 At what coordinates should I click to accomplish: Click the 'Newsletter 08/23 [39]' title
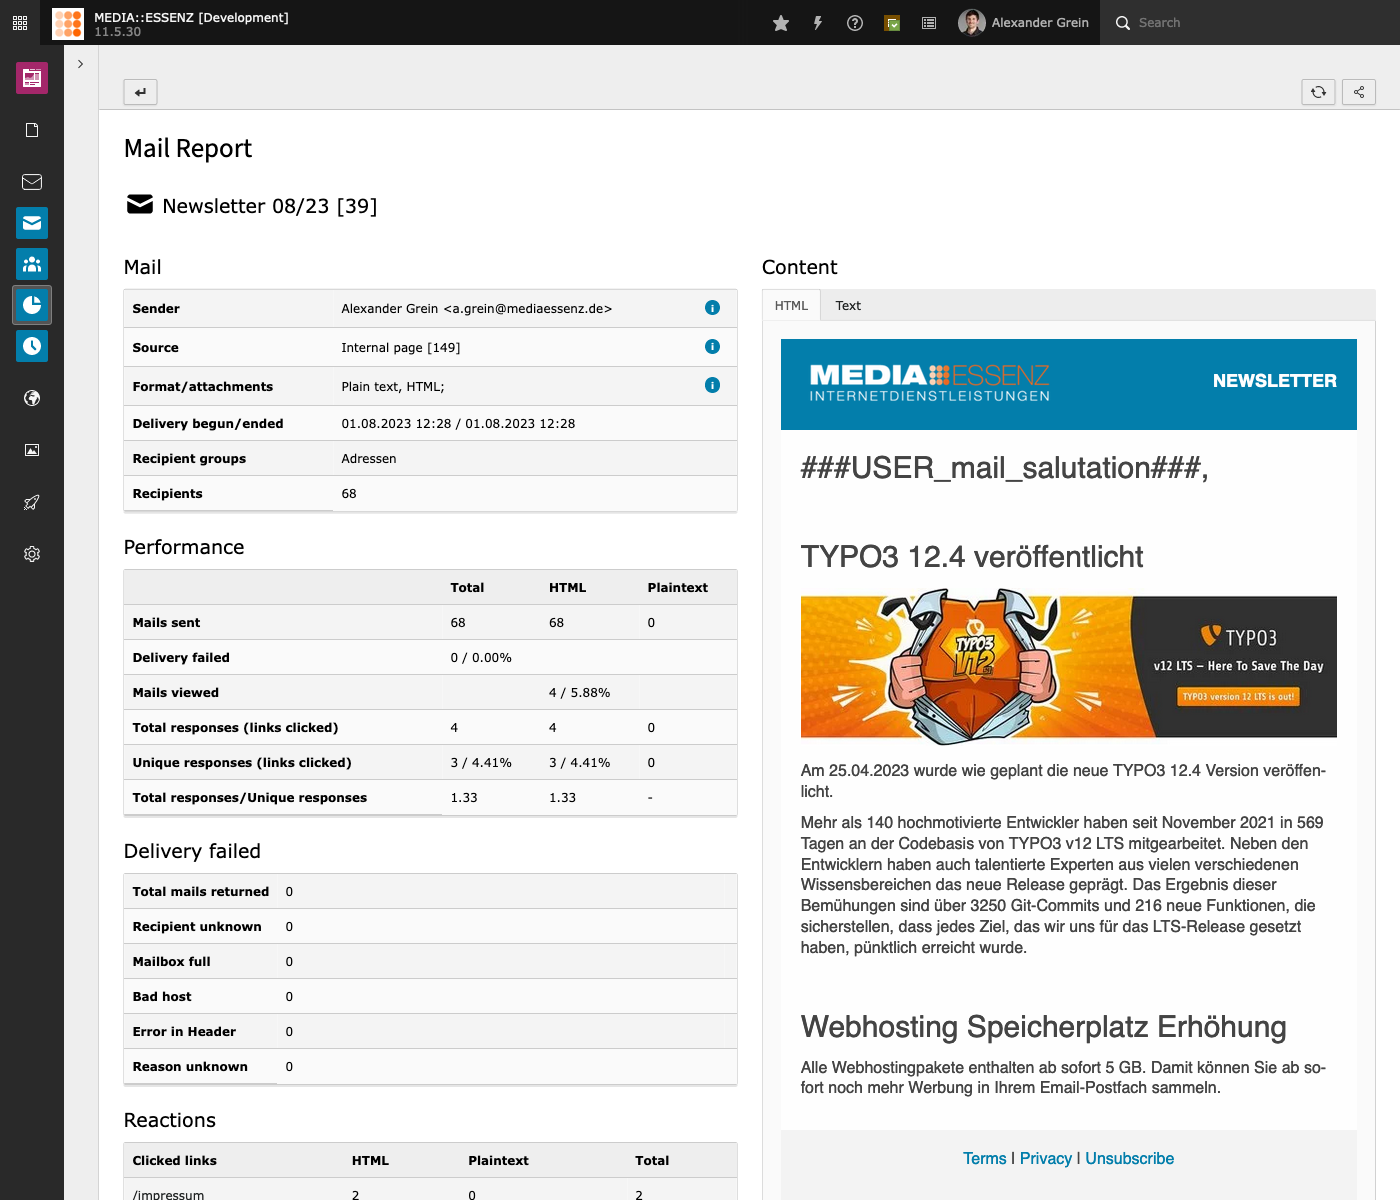point(270,206)
